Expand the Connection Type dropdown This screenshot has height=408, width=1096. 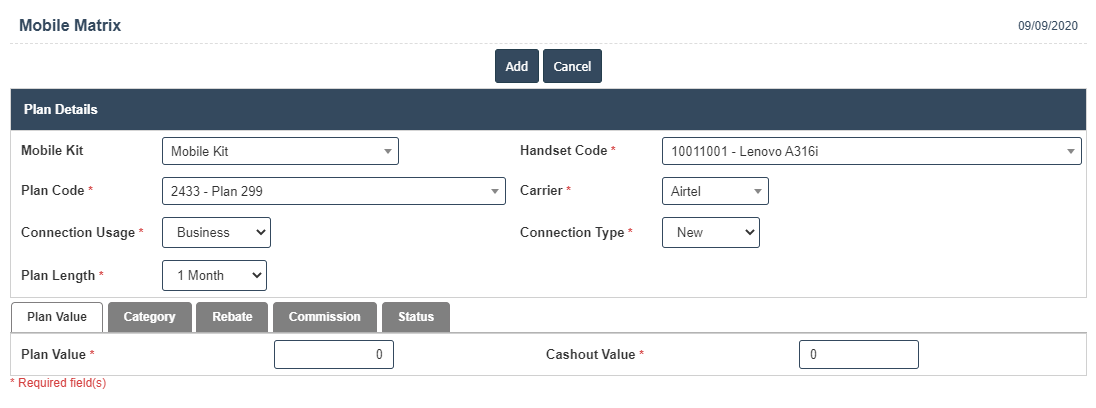click(710, 232)
